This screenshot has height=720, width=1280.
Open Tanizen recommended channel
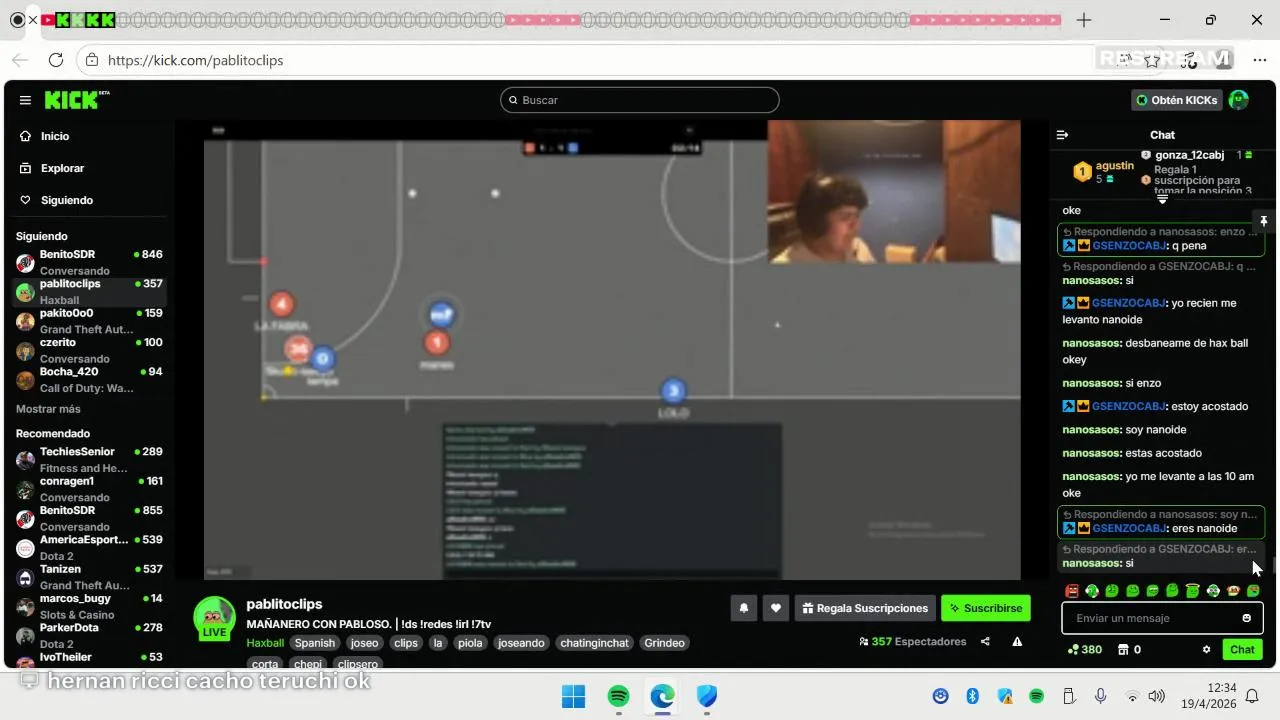tap(89, 576)
